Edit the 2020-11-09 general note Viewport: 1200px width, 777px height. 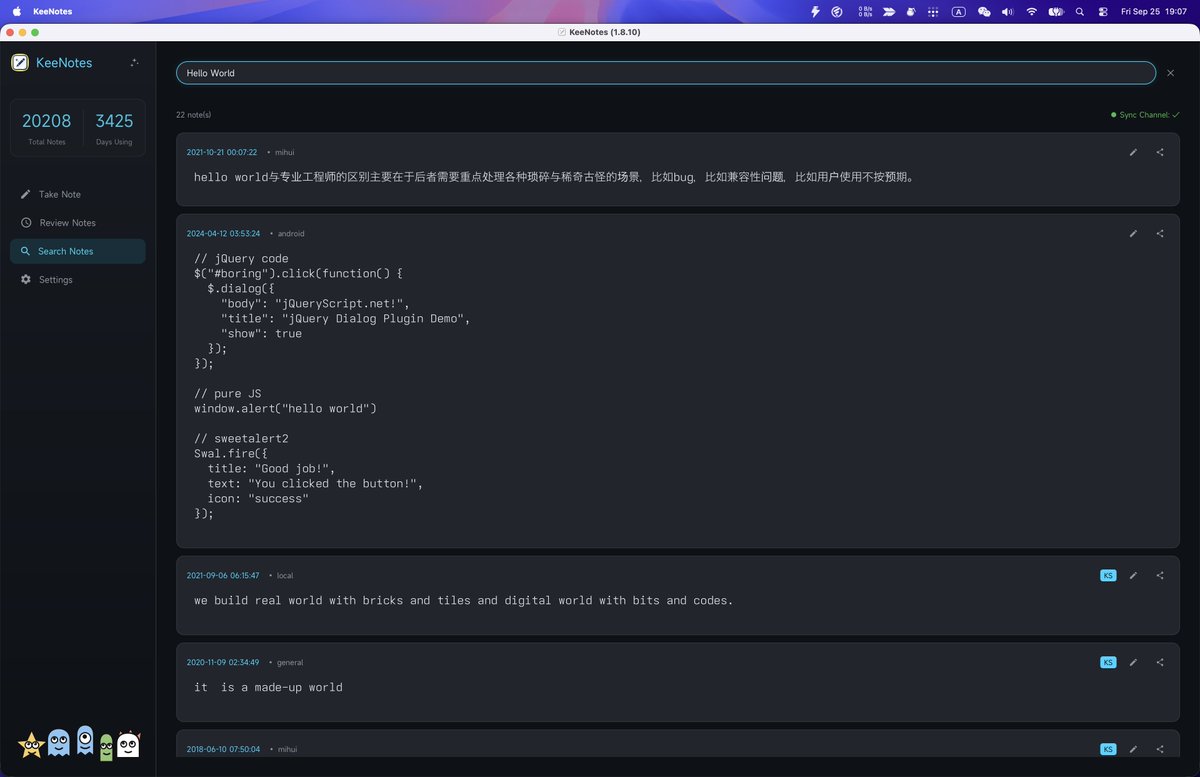coord(1133,662)
